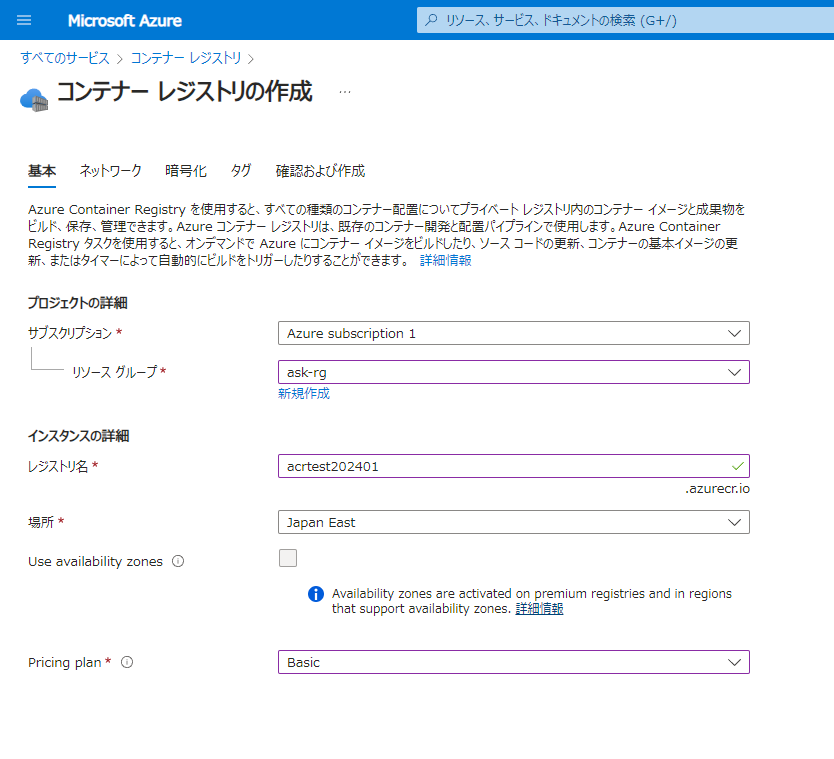Open 詳細情報 link in the description paragraph
Viewport: 834px width, 759px height.
tap(446, 261)
